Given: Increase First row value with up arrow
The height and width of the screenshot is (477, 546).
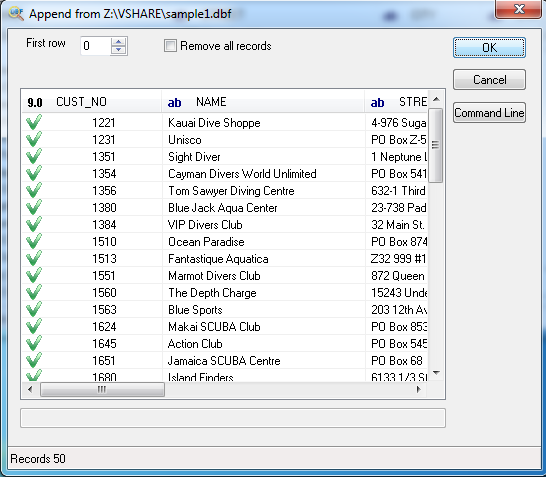Looking at the screenshot, I should pos(118,42).
